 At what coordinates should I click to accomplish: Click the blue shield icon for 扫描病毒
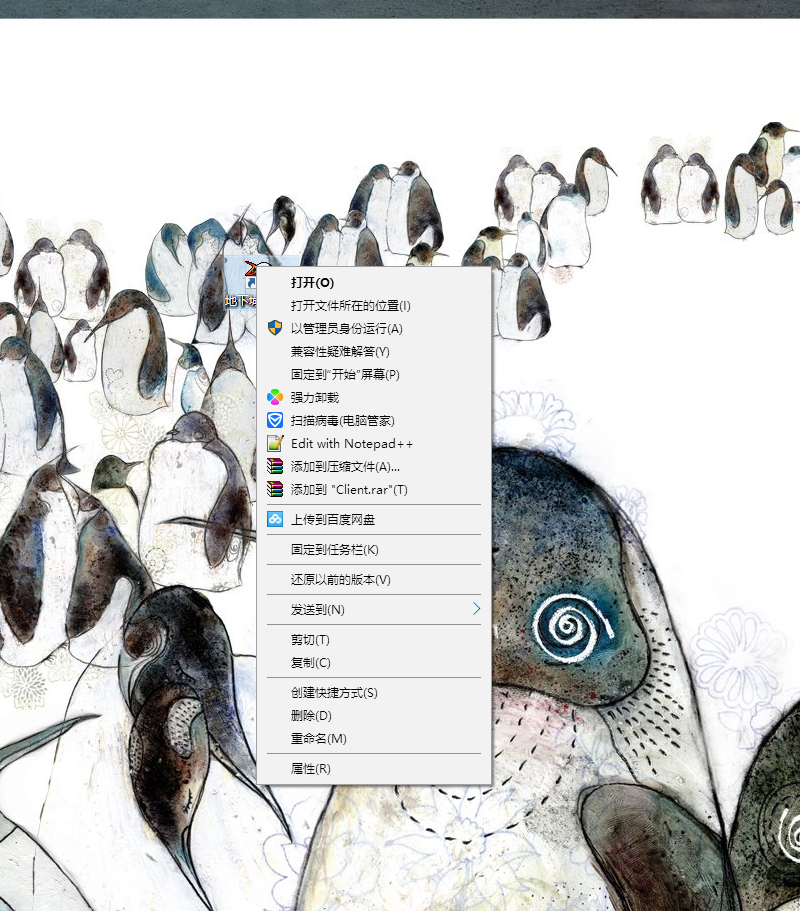(x=275, y=420)
